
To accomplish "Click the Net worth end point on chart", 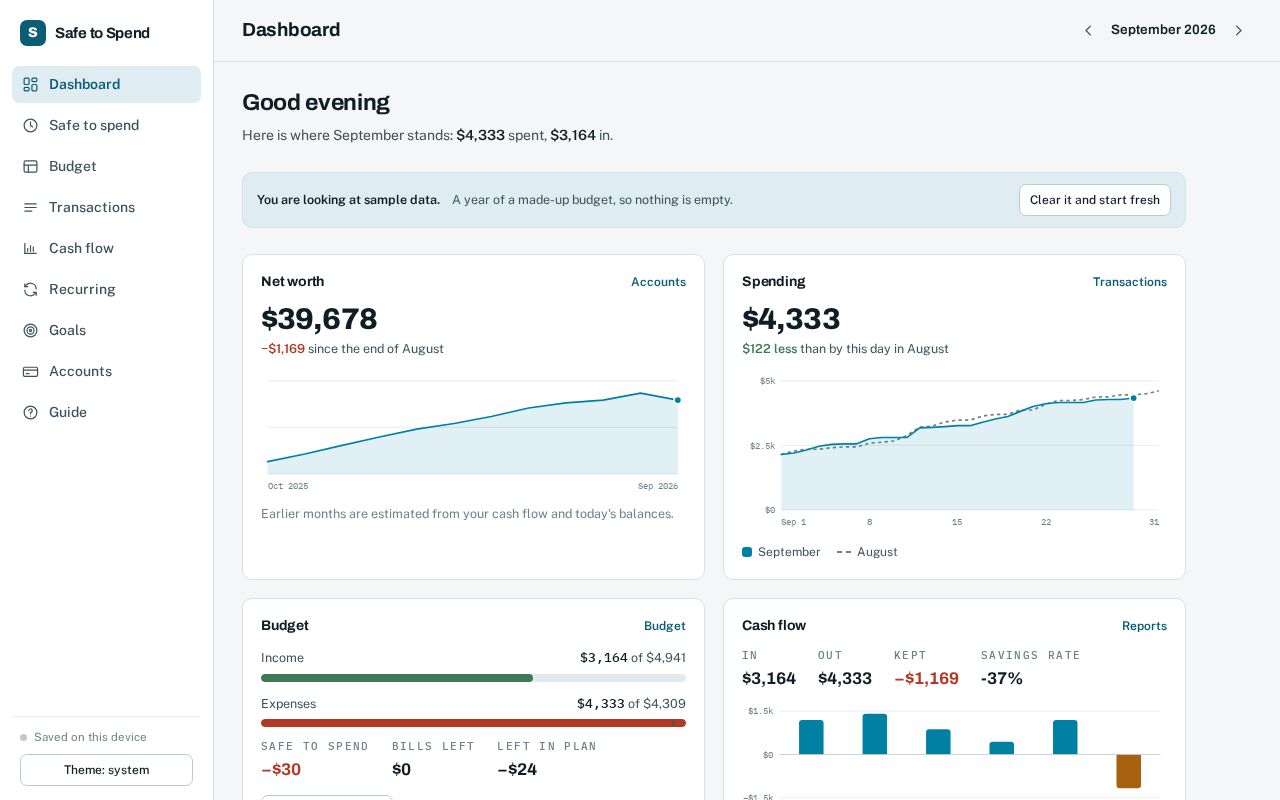I will [x=677, y=400].
